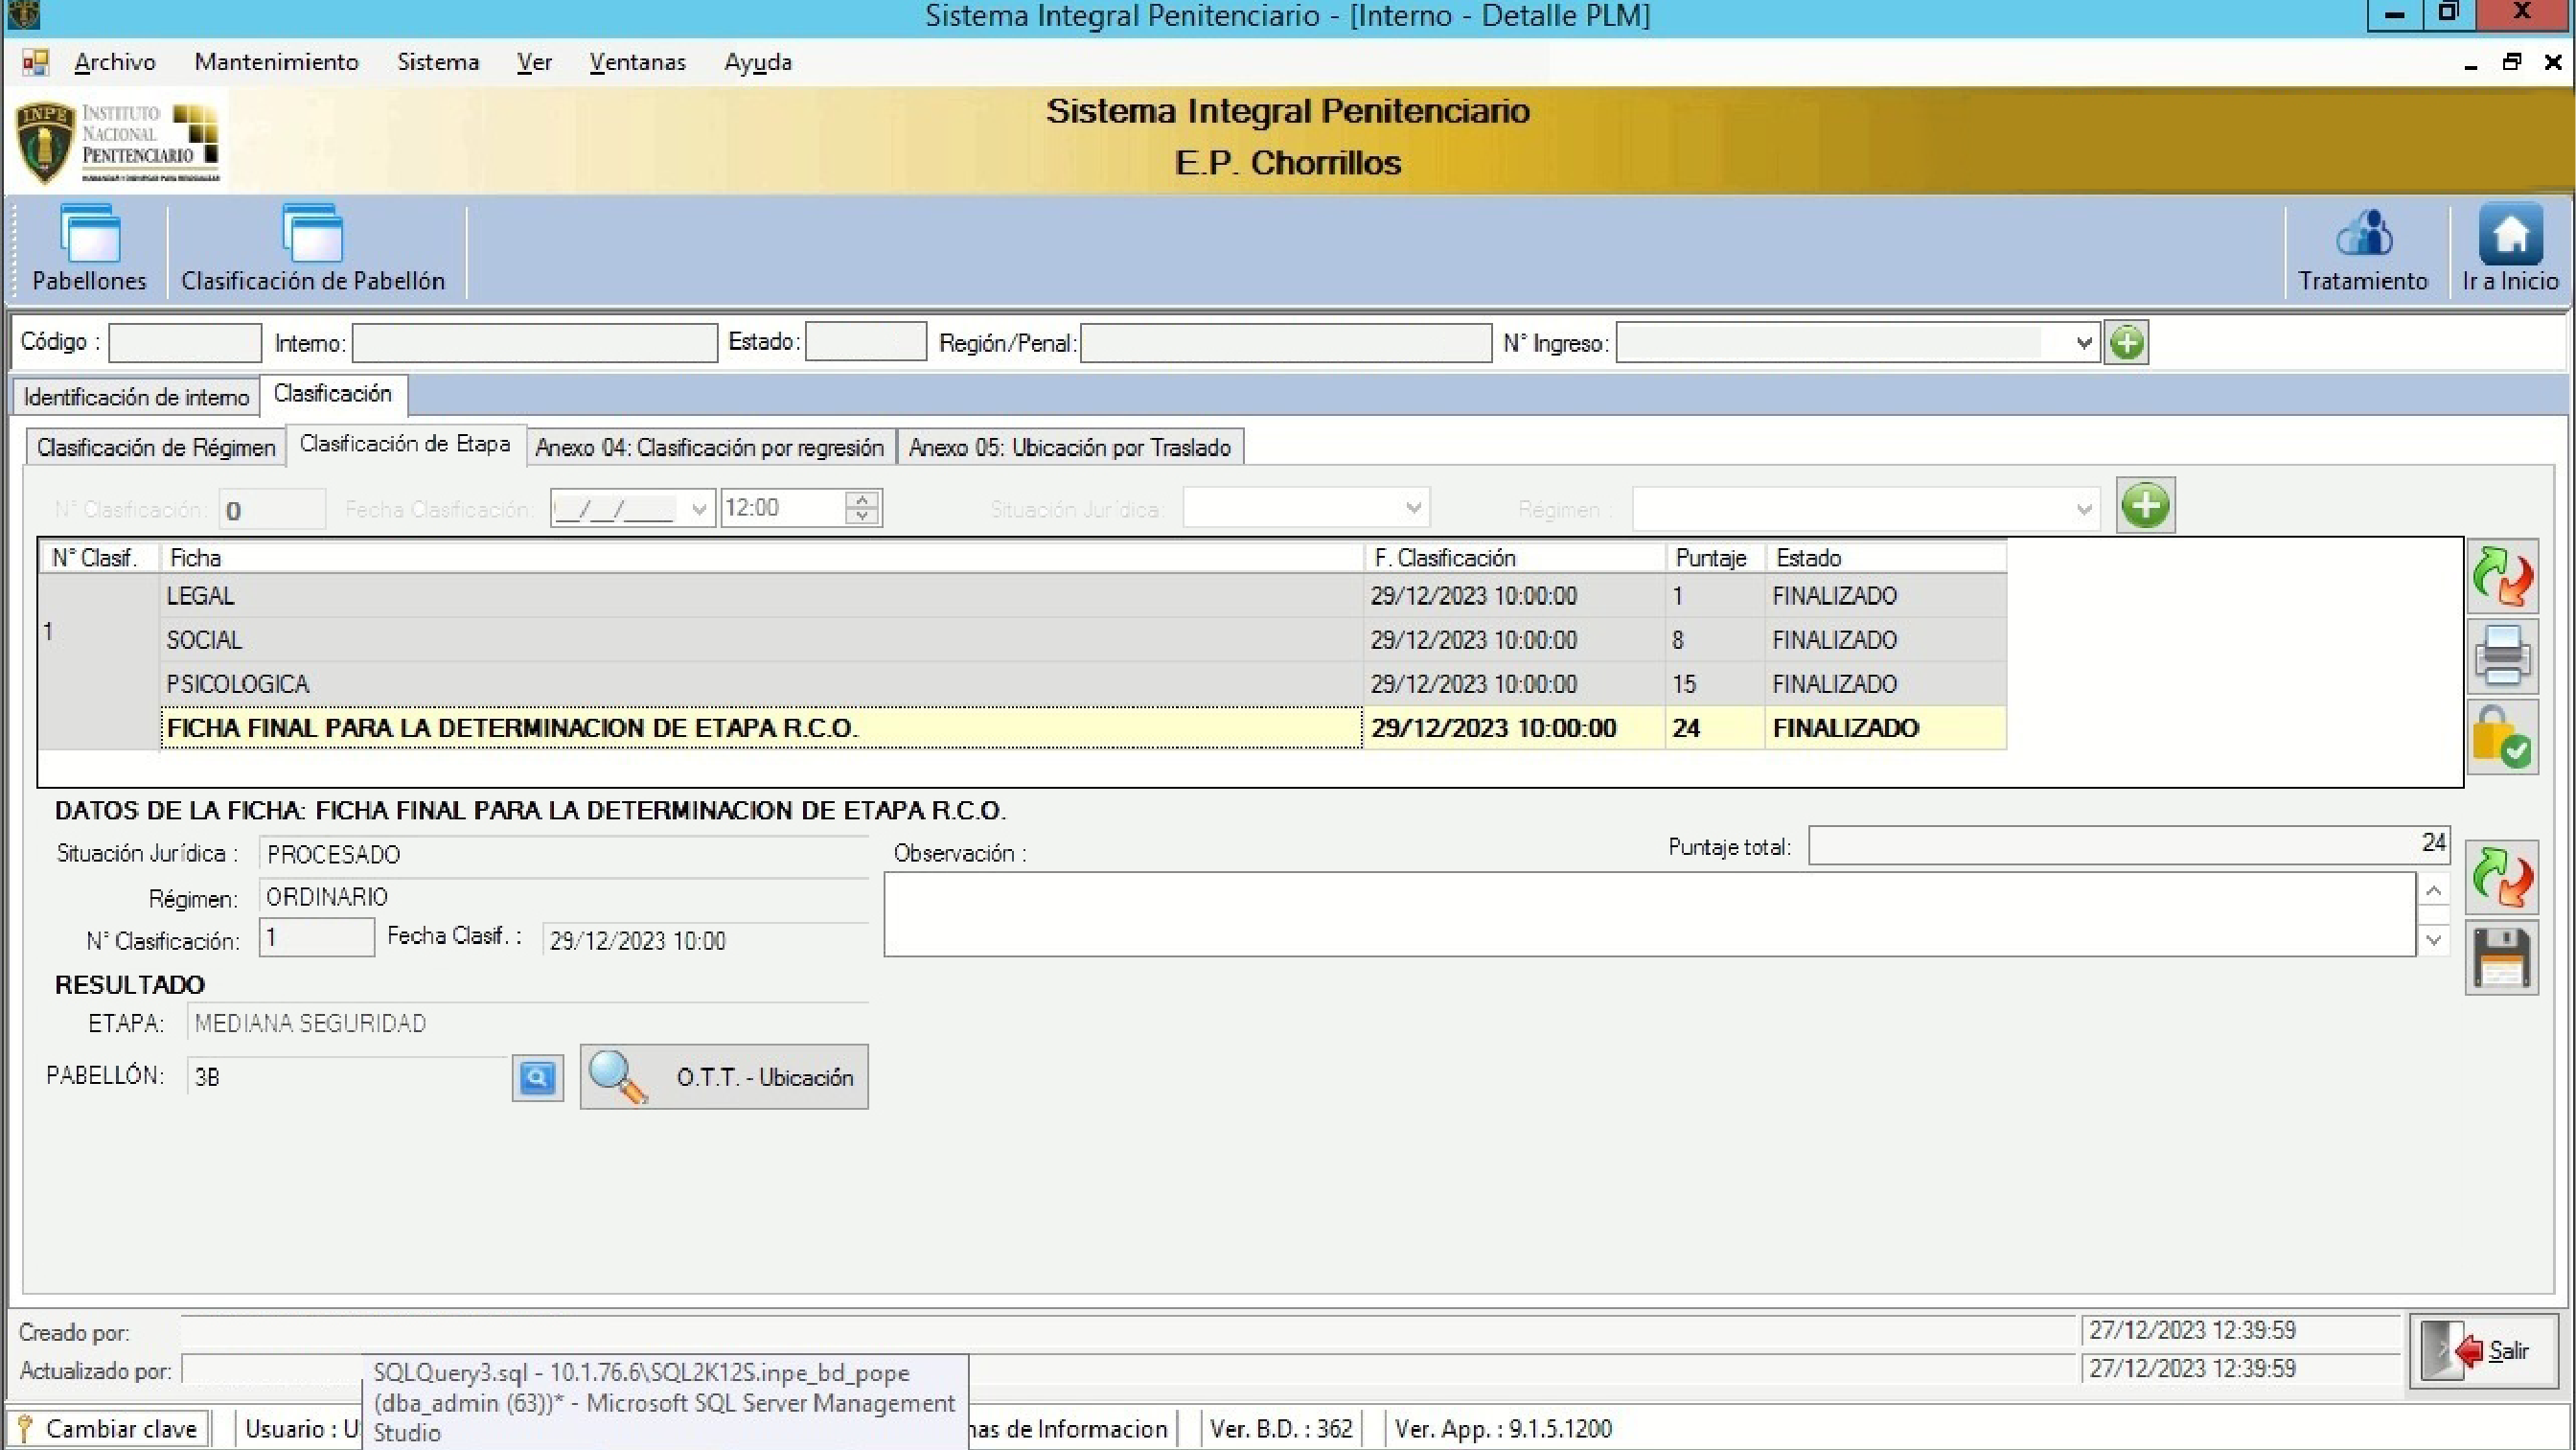Click Ver. App. : 9.1.5.1200 status entry
This screenshot has width=2576, height=1450.
tap(1503, 1429)
